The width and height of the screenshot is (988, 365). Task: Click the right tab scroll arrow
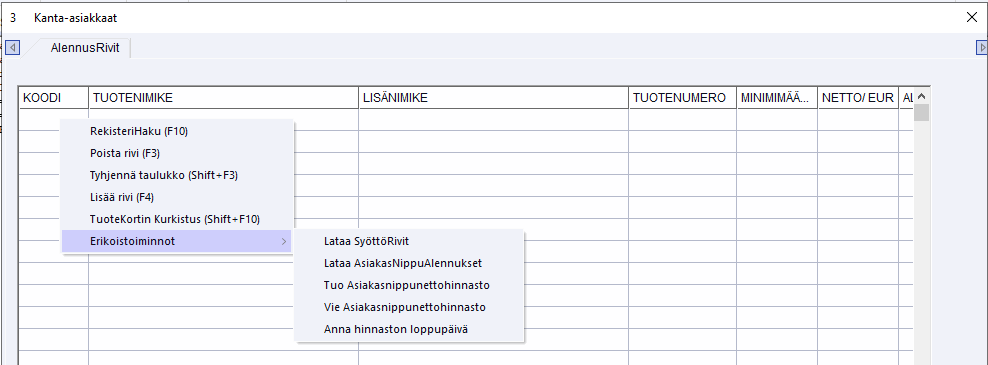tap(982, 47)
